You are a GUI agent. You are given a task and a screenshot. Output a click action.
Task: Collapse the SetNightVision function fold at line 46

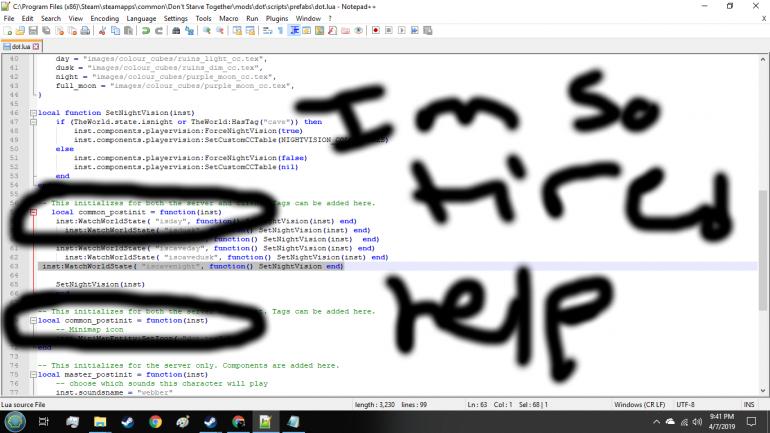(x=33, y=113)
